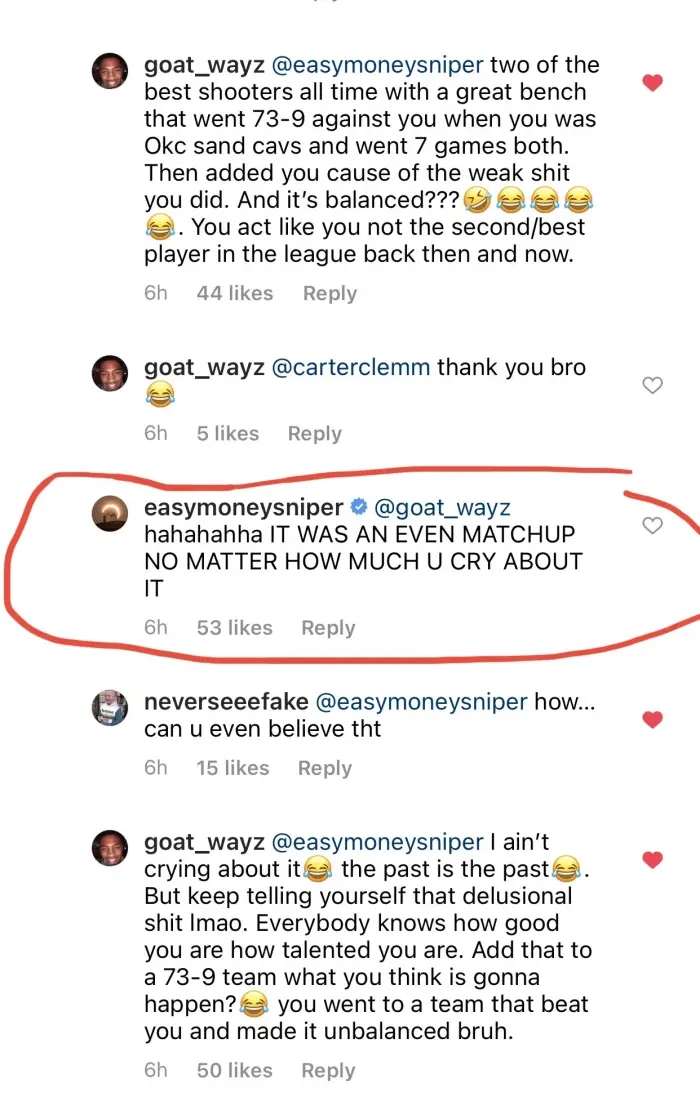
Task: Tap goat_wayz avatar beside "thank you bro"
Action: [x=110, y=372]
